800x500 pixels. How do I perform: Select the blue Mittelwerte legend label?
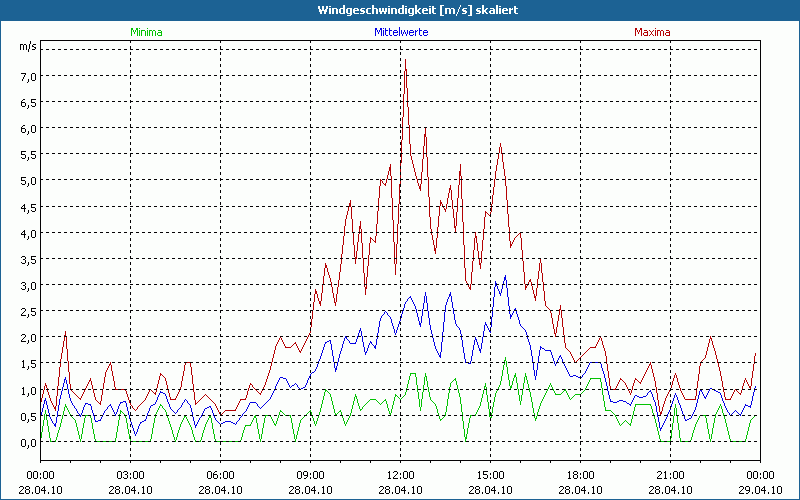[401, 32]
